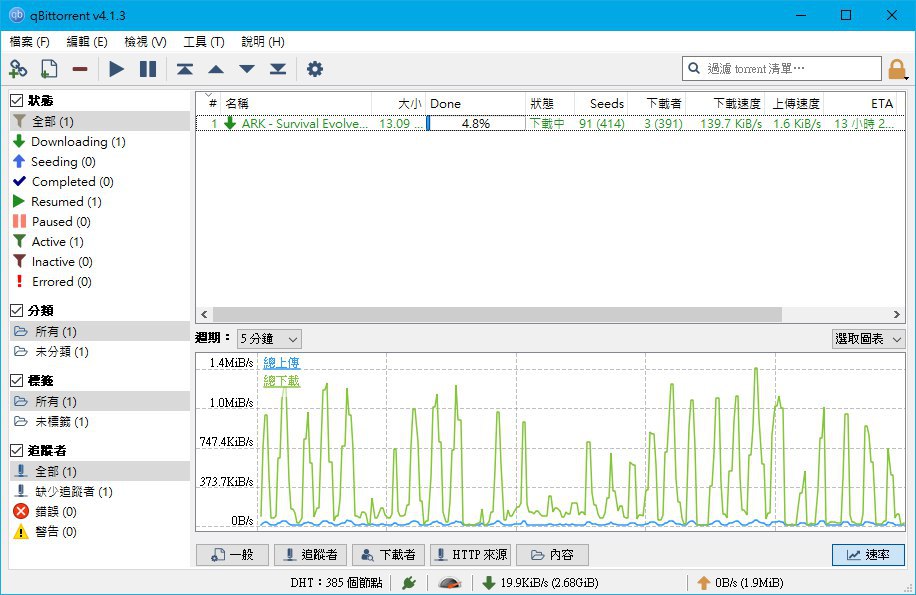Select the 錯誤 (0) tracker filter
Viewport: 916px width, 595px height.
100,512
